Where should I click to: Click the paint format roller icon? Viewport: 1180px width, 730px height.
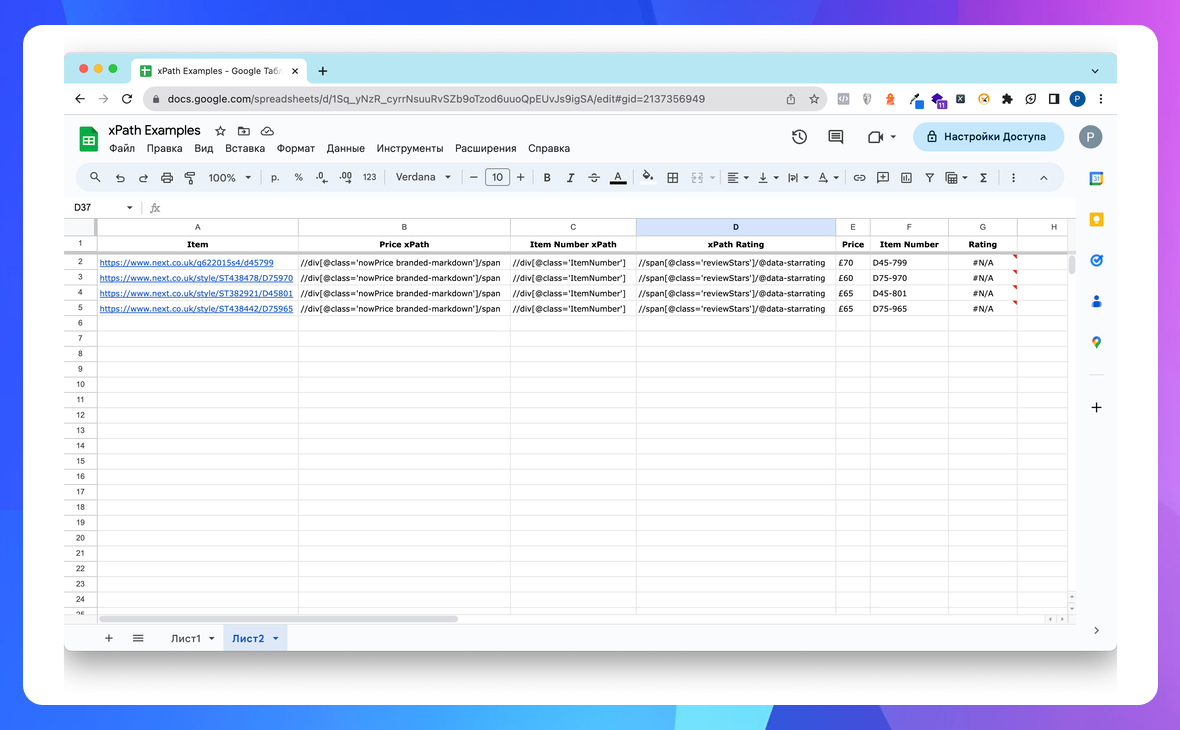coord(190,178)
